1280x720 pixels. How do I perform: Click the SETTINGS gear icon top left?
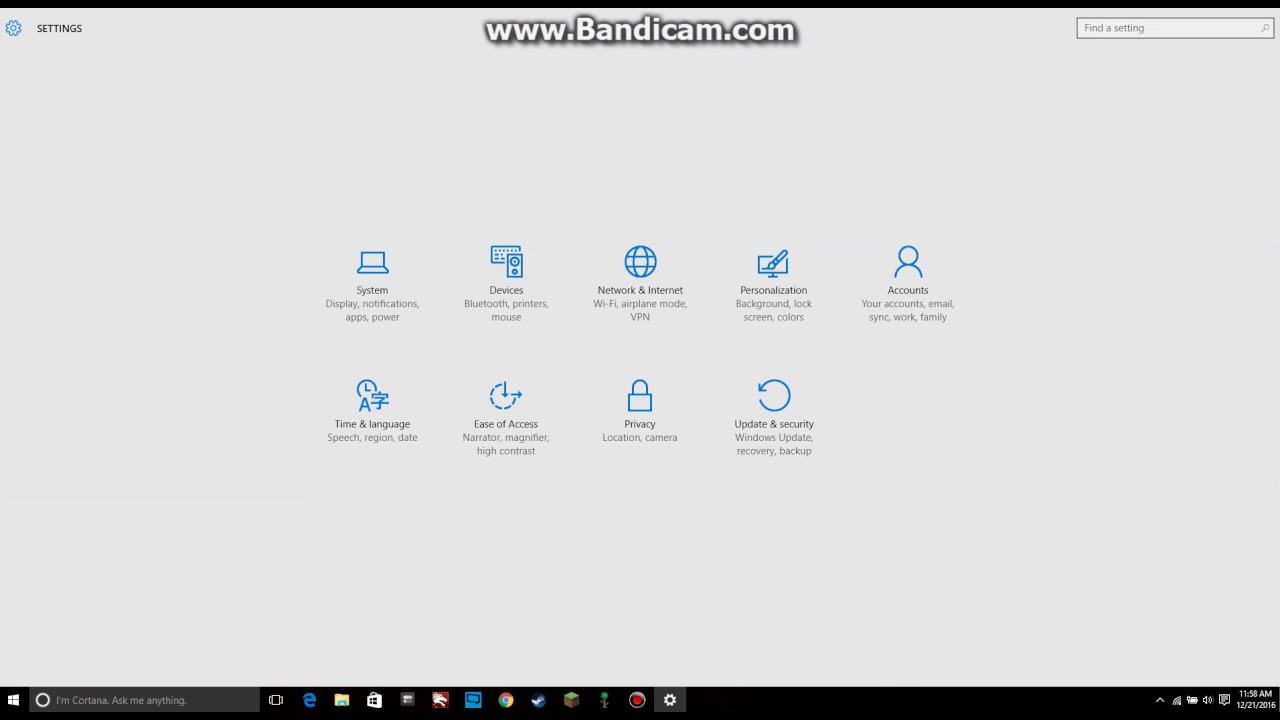click(13, 28)
